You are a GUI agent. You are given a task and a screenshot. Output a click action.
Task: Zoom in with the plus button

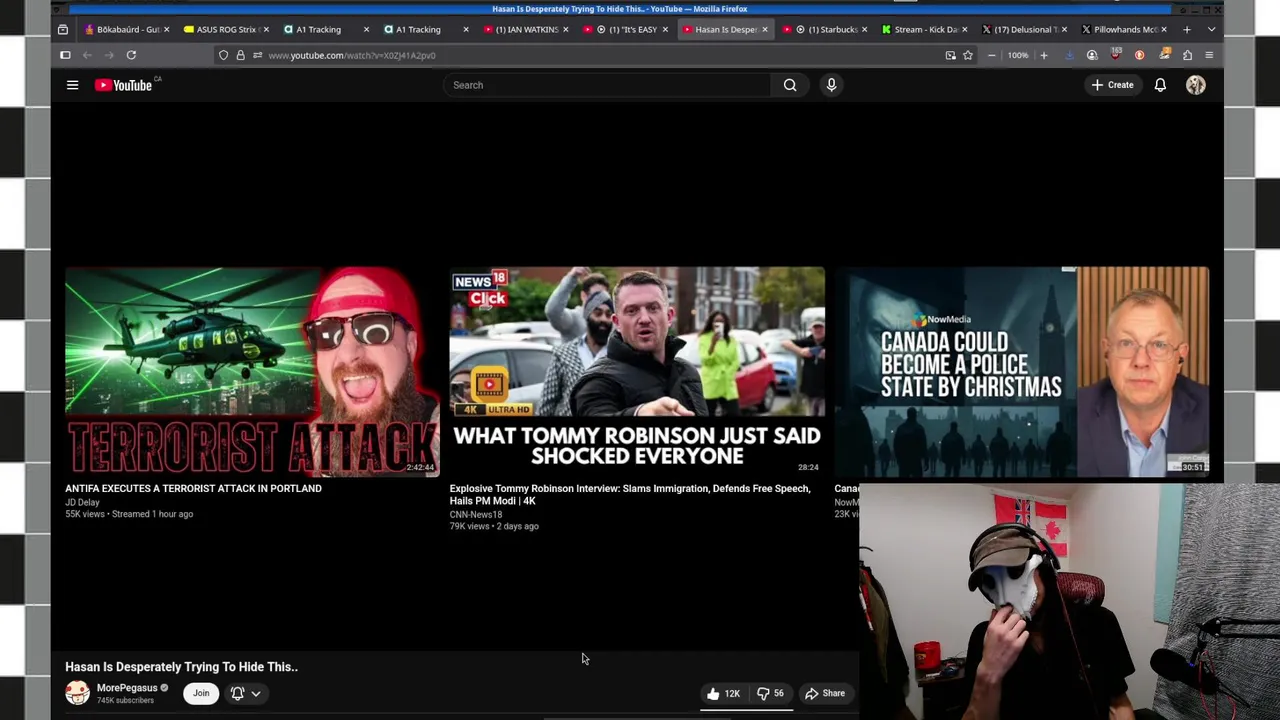pyautogui.click(x=1043, y=55)
